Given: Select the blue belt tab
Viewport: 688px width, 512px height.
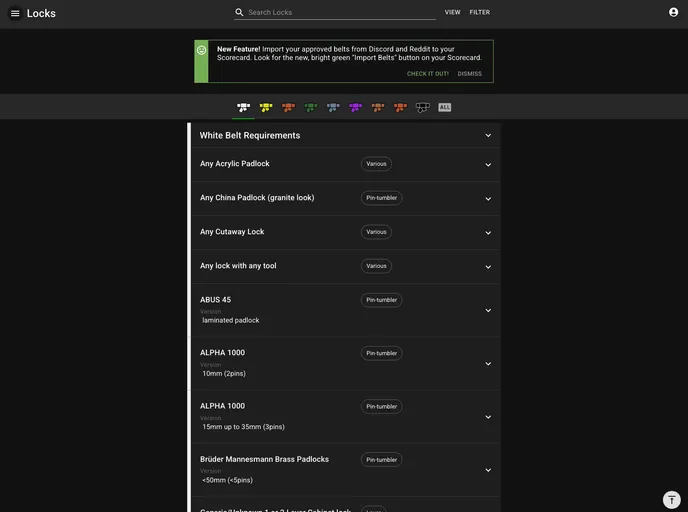Looking at the screenshot, I should pos(333,107).
